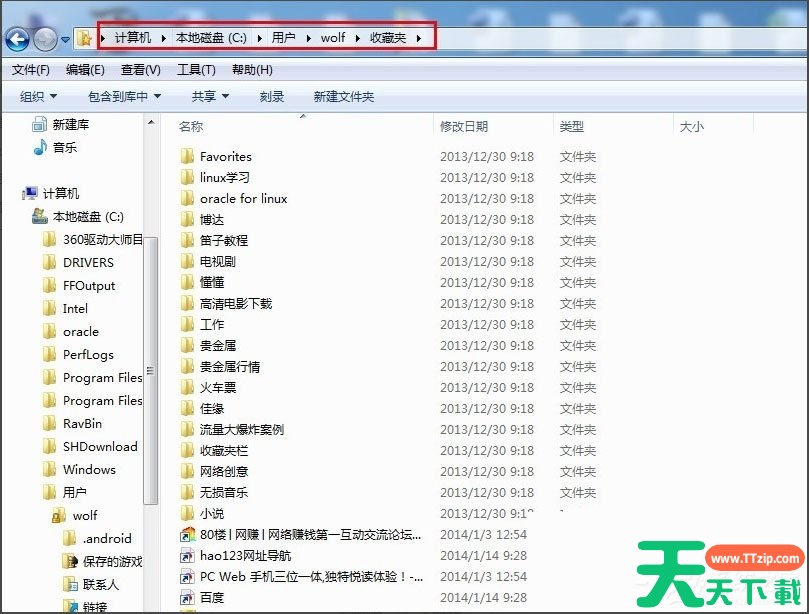The width and height of the screenshot is (809, 614).
Task: Click the PC Web 手机三位一体 shortcut icon
Action: click(x=187, y=576)
